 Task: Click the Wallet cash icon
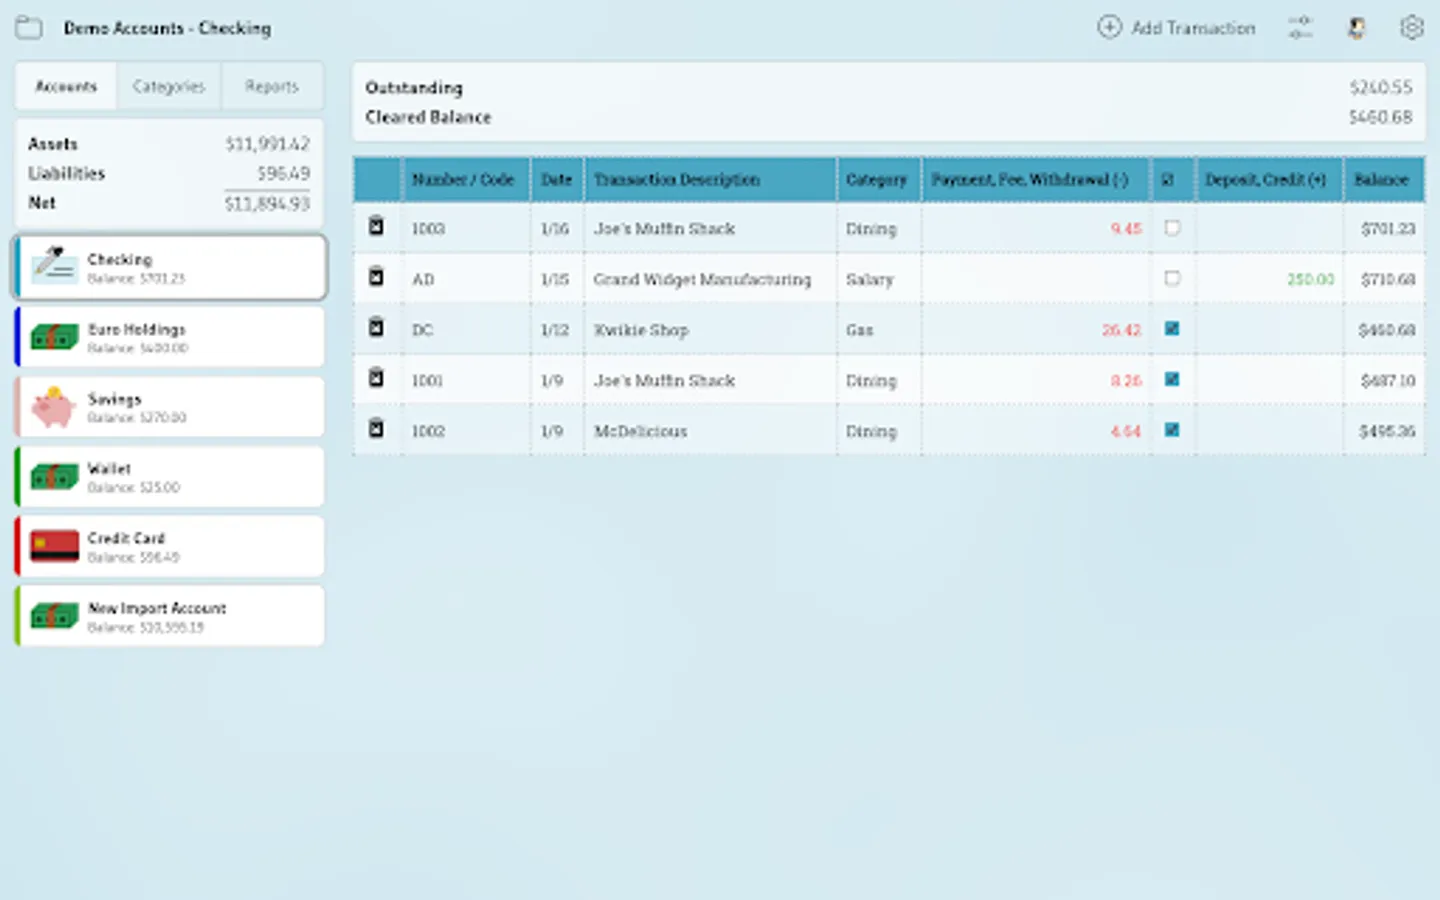click(54, 476)
